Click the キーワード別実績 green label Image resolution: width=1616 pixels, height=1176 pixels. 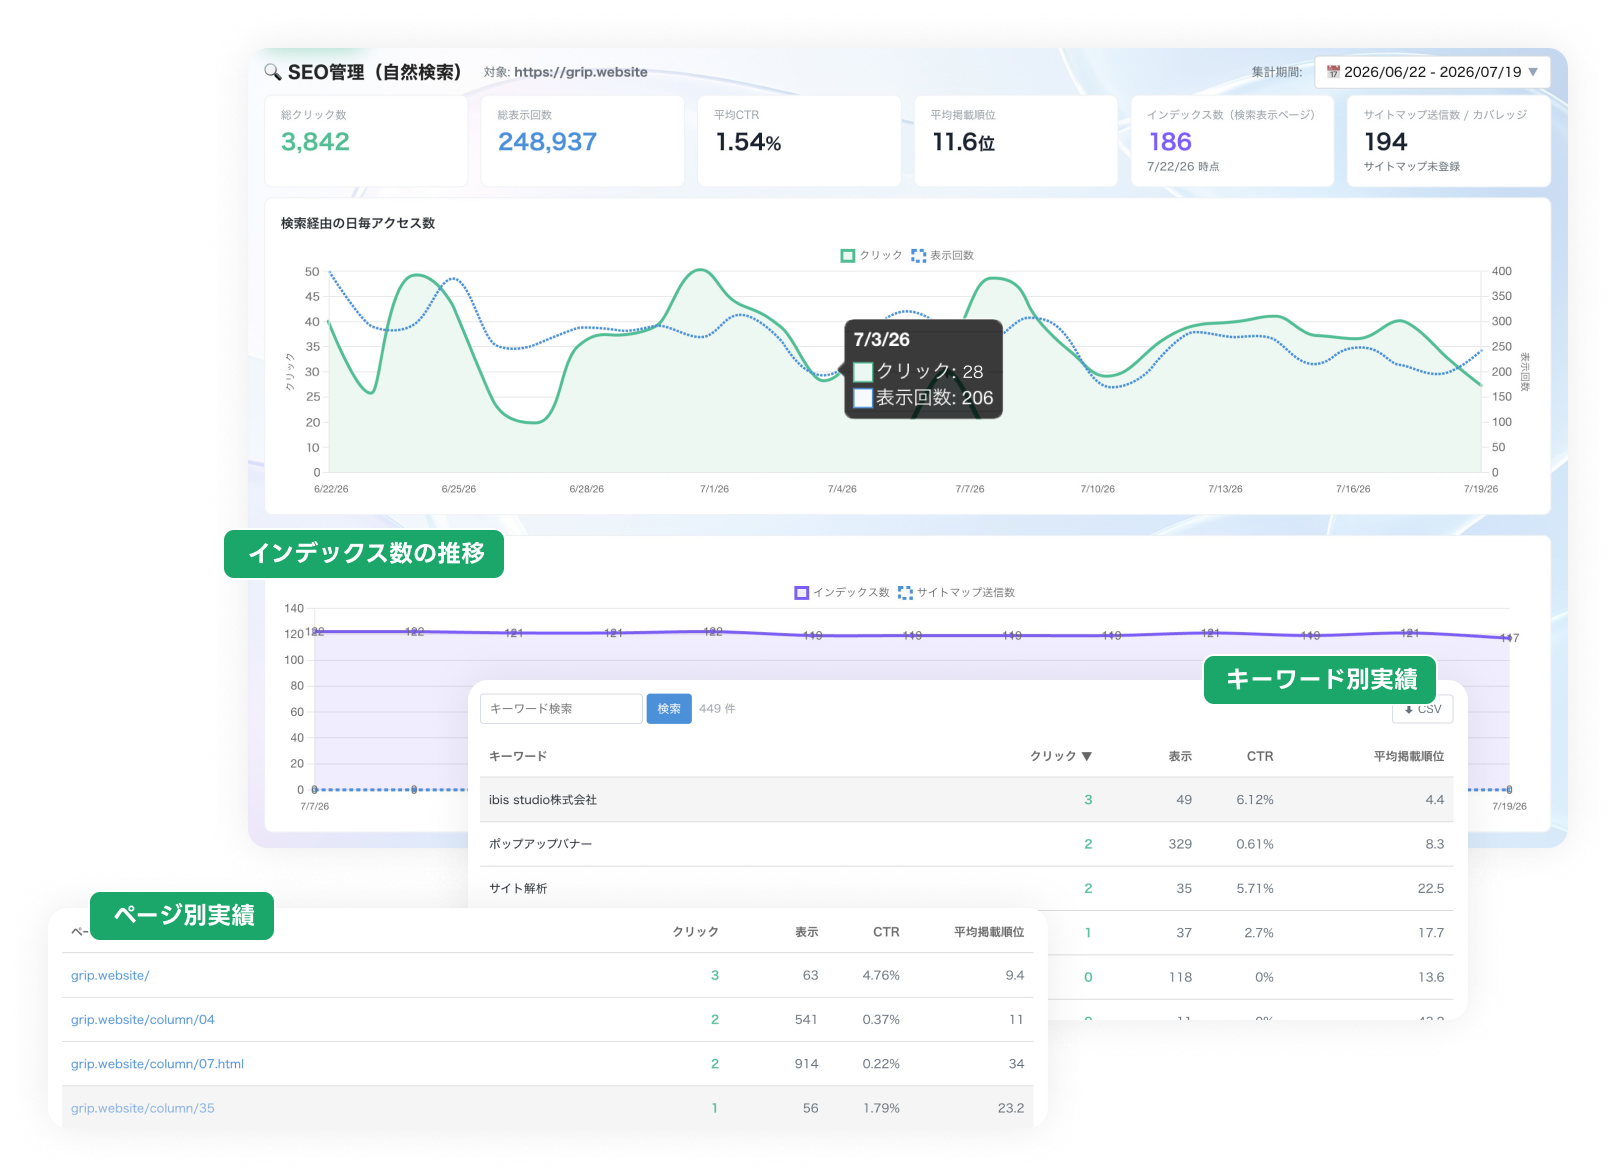coord(1320,680)
